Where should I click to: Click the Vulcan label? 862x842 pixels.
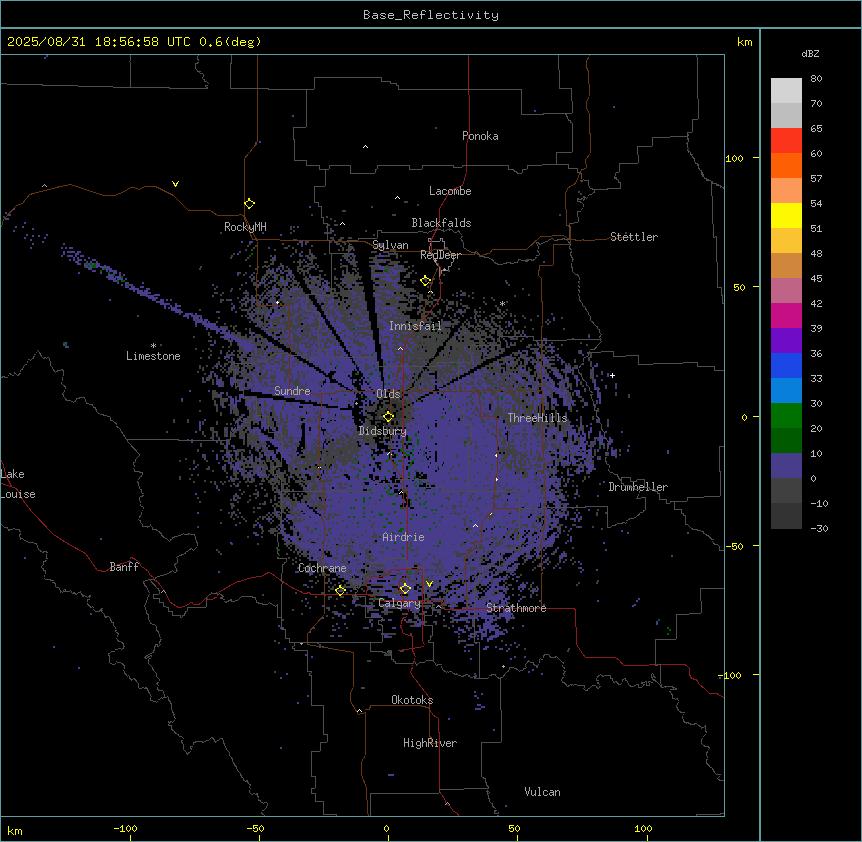tap(543, 792)
